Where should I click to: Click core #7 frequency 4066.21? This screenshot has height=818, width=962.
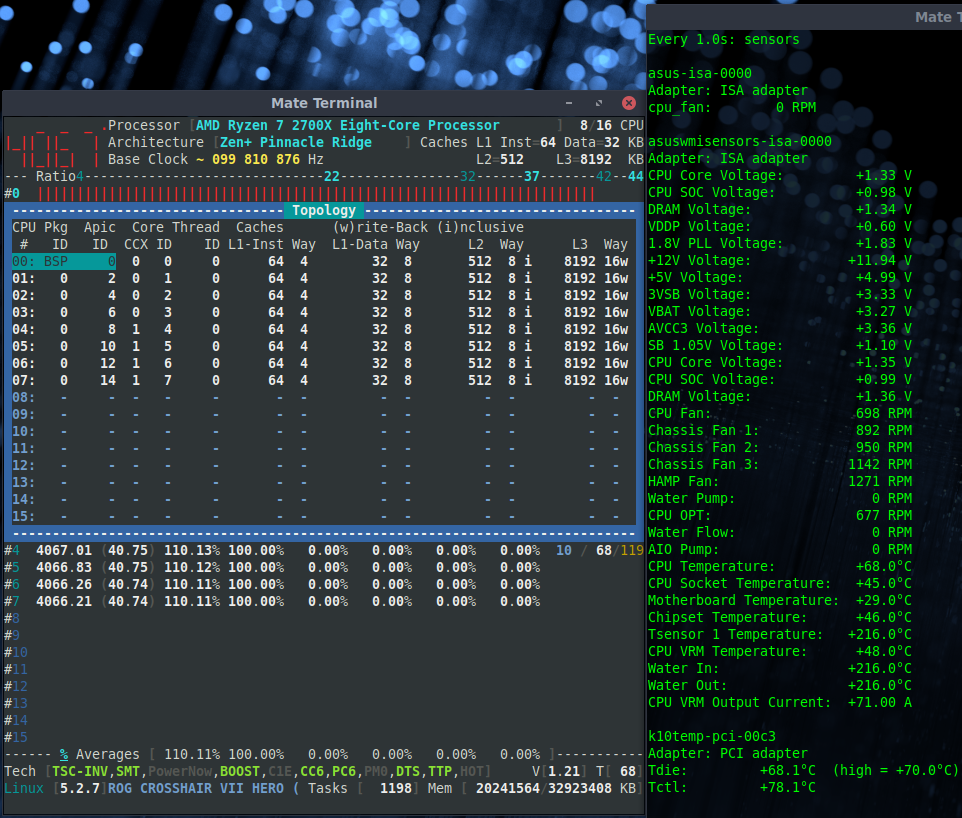click(x=64, y=602)
